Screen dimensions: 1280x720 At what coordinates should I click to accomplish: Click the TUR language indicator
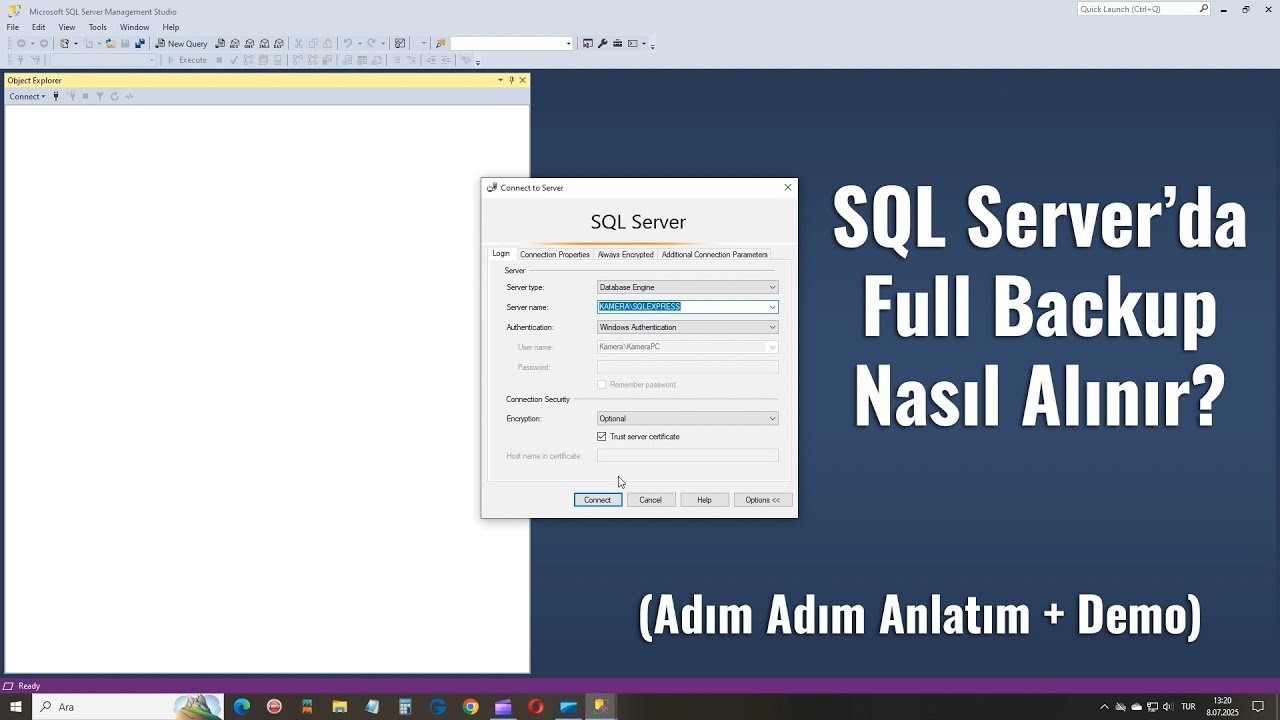coord(1189,707)
